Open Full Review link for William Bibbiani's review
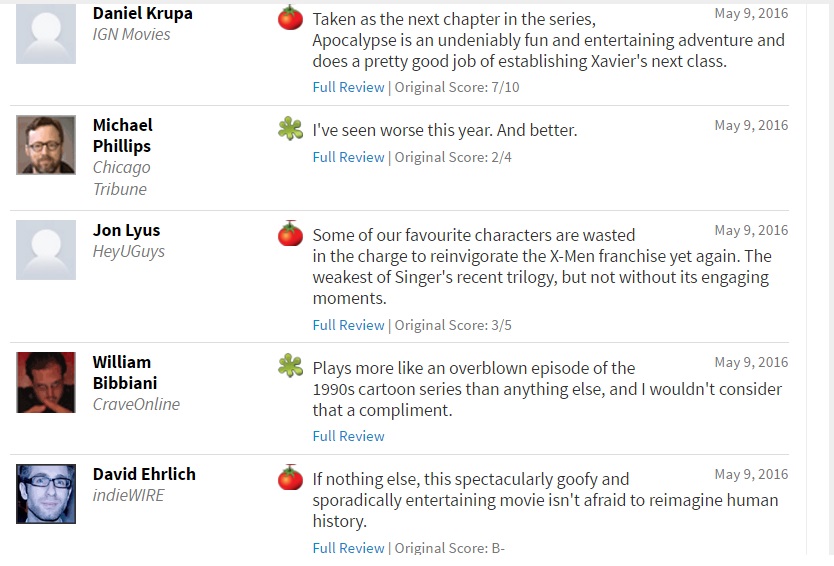Image resolution: width=834 pixels, height=566 pixels. (x=348, y=436)
